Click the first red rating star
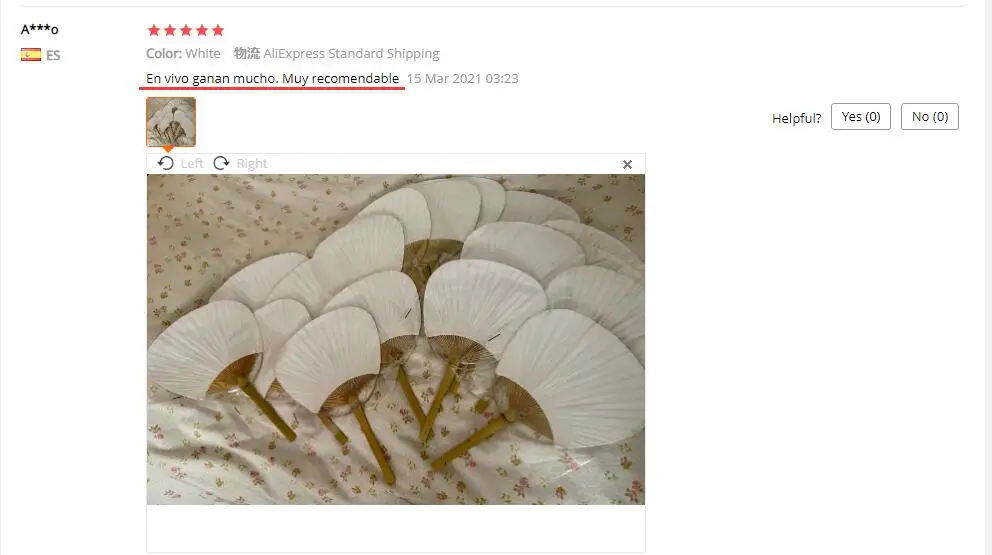This screenshot has height=555, width=992. coord(154,30)
